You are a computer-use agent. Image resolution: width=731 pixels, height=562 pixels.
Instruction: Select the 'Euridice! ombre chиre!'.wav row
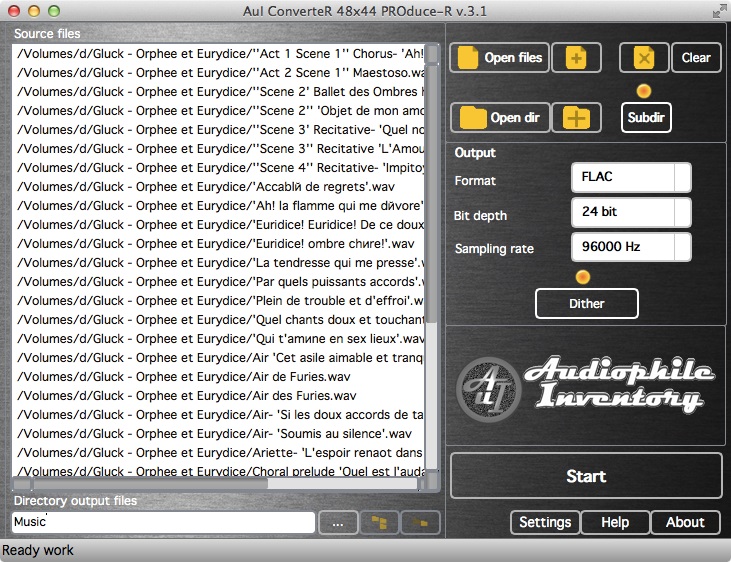(x=218, y=244)
